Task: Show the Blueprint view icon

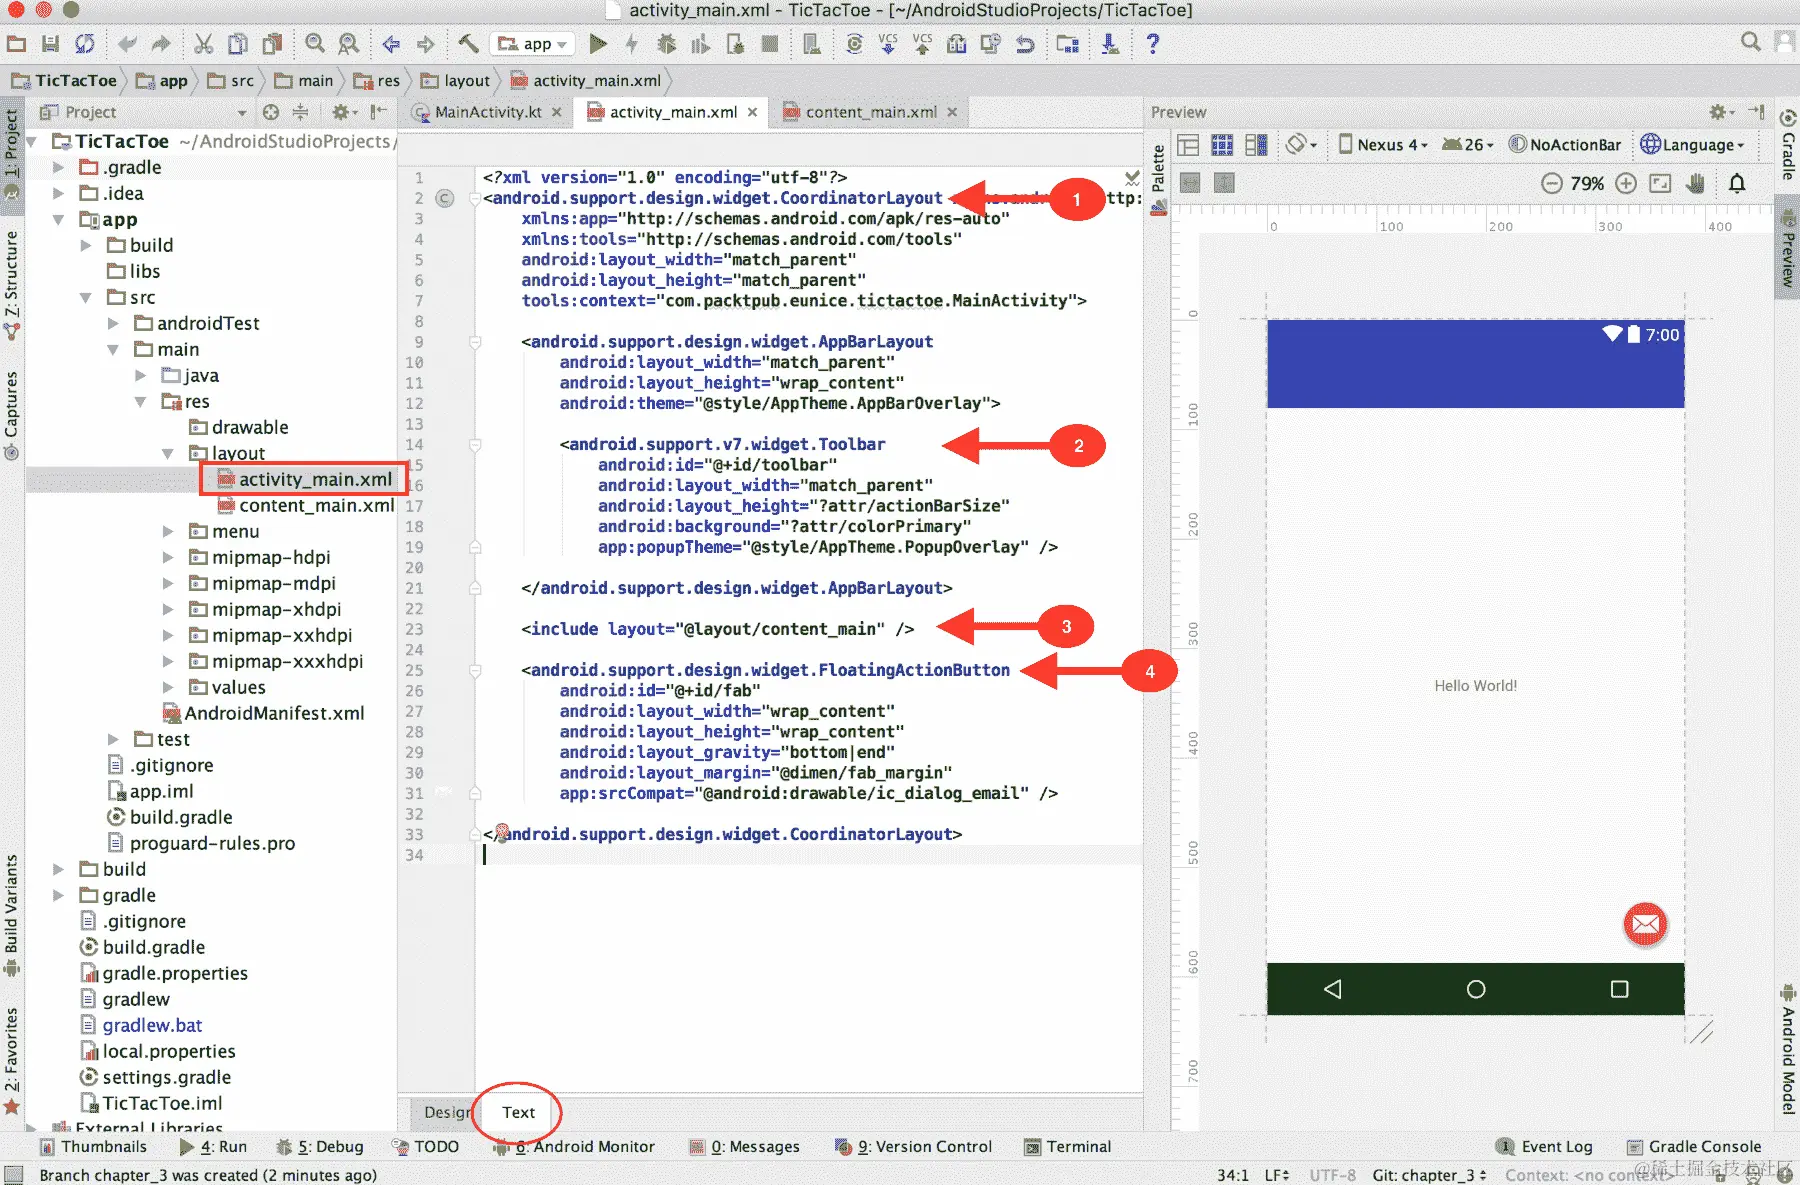Action: point(1222,145)
